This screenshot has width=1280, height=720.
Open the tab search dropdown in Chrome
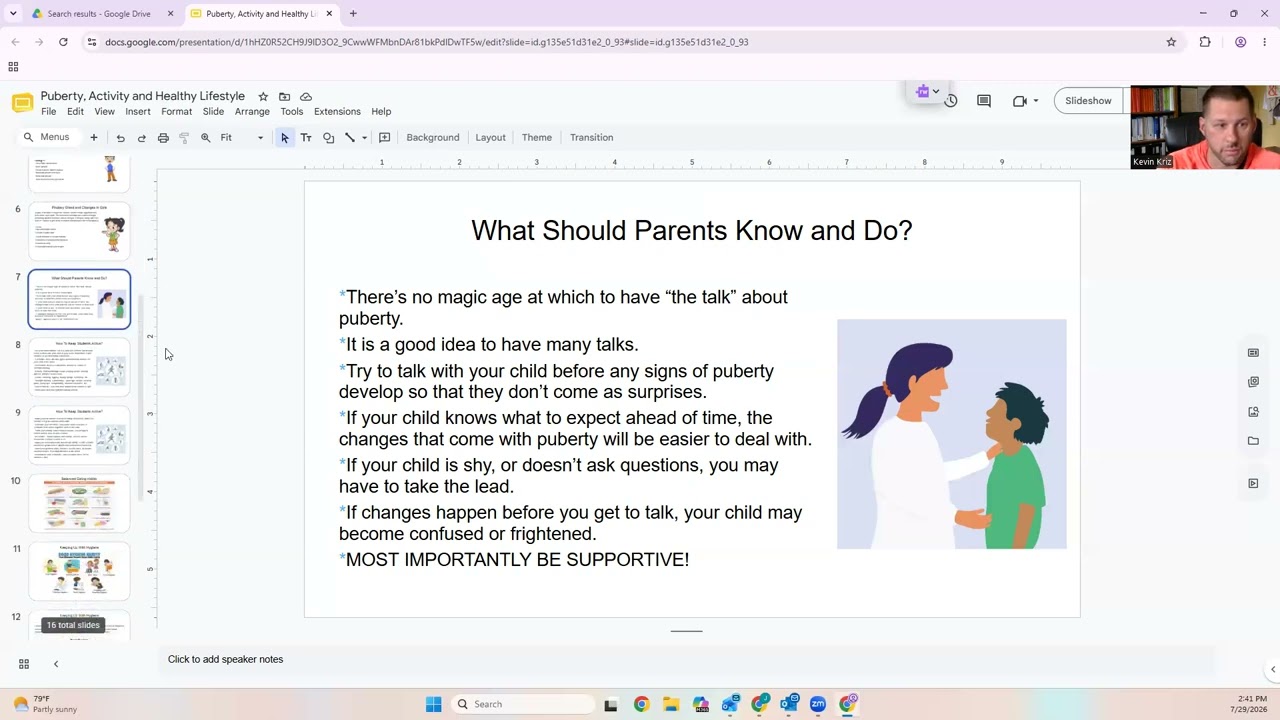pyautogui.click(x=13, y=14)
